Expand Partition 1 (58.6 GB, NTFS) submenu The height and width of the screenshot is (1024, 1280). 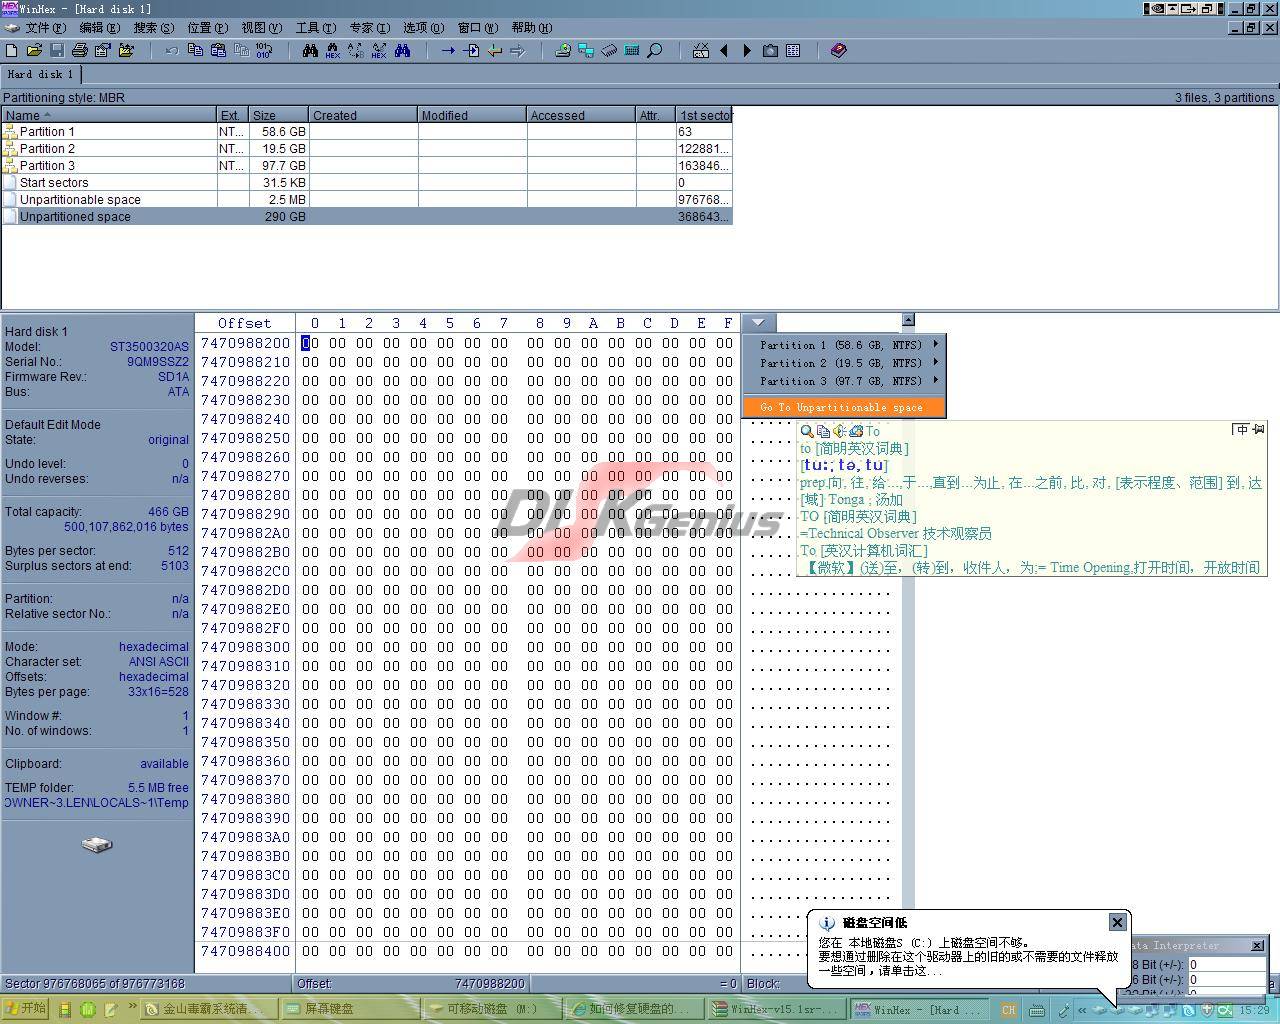(844, 345)
